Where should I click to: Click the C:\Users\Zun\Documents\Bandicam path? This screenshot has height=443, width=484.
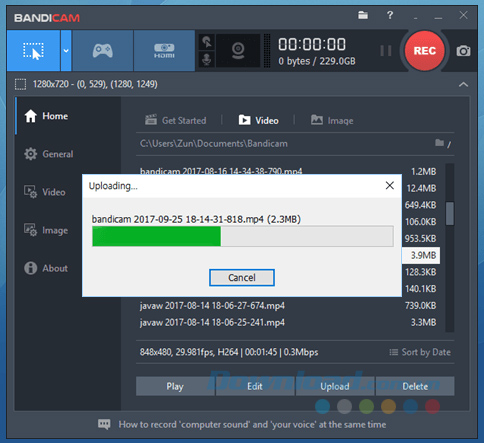pyautogui.click(x=214, y=144)
